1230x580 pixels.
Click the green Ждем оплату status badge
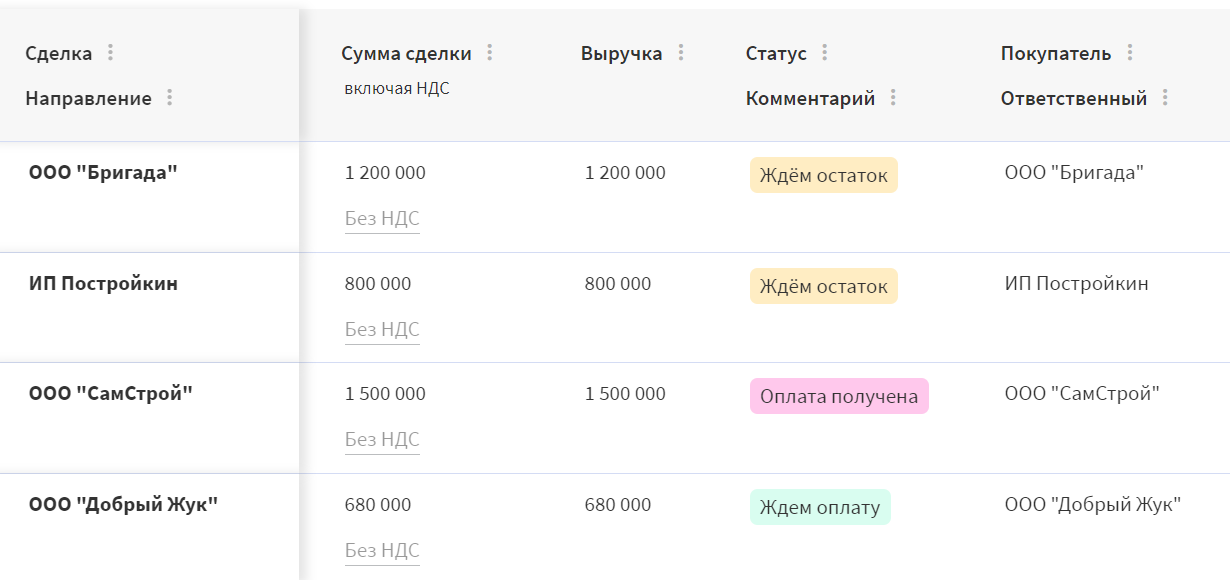pos(819,507)
